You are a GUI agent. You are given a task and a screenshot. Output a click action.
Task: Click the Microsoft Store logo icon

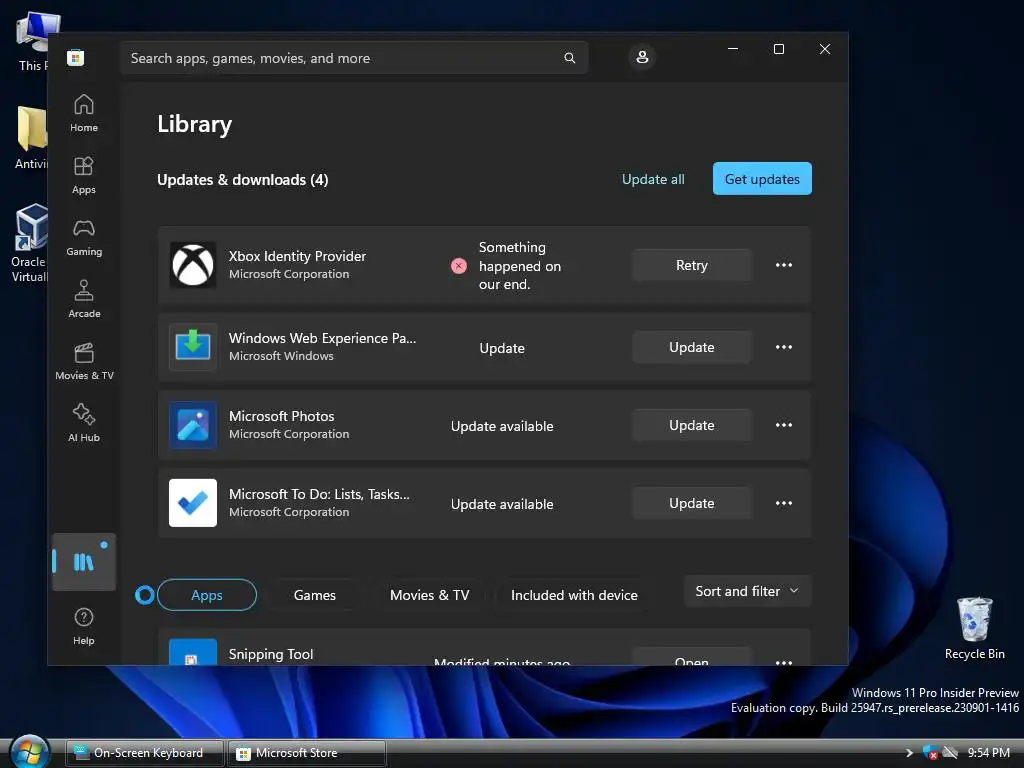76,57
